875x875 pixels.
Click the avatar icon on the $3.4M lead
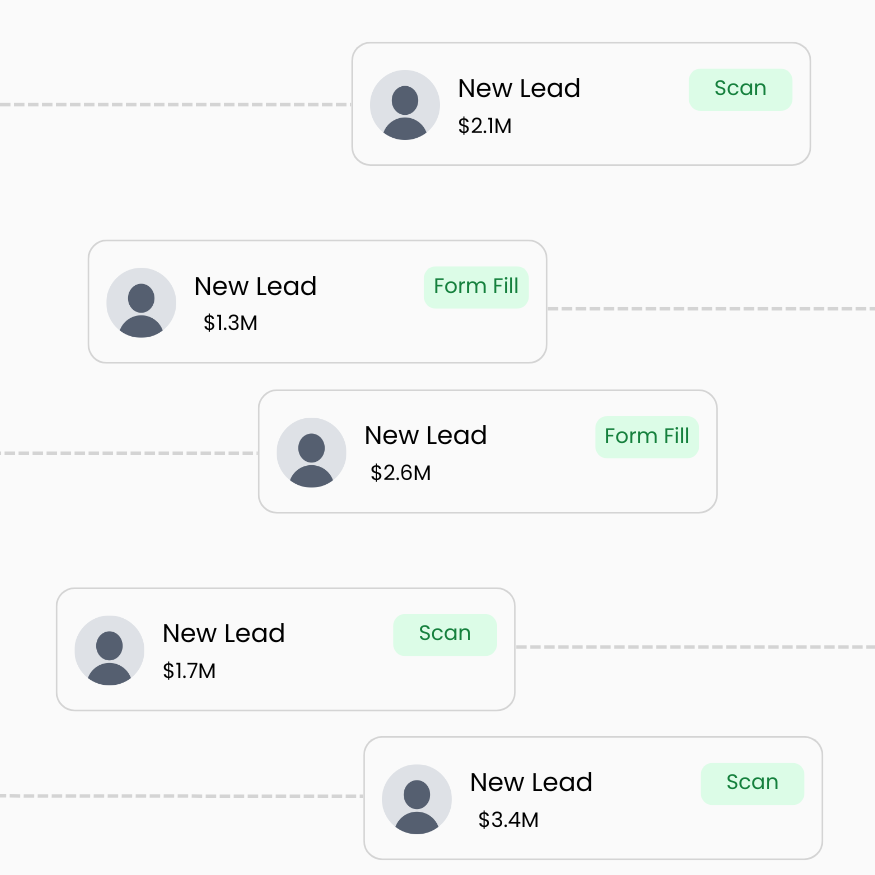point(417,799)
